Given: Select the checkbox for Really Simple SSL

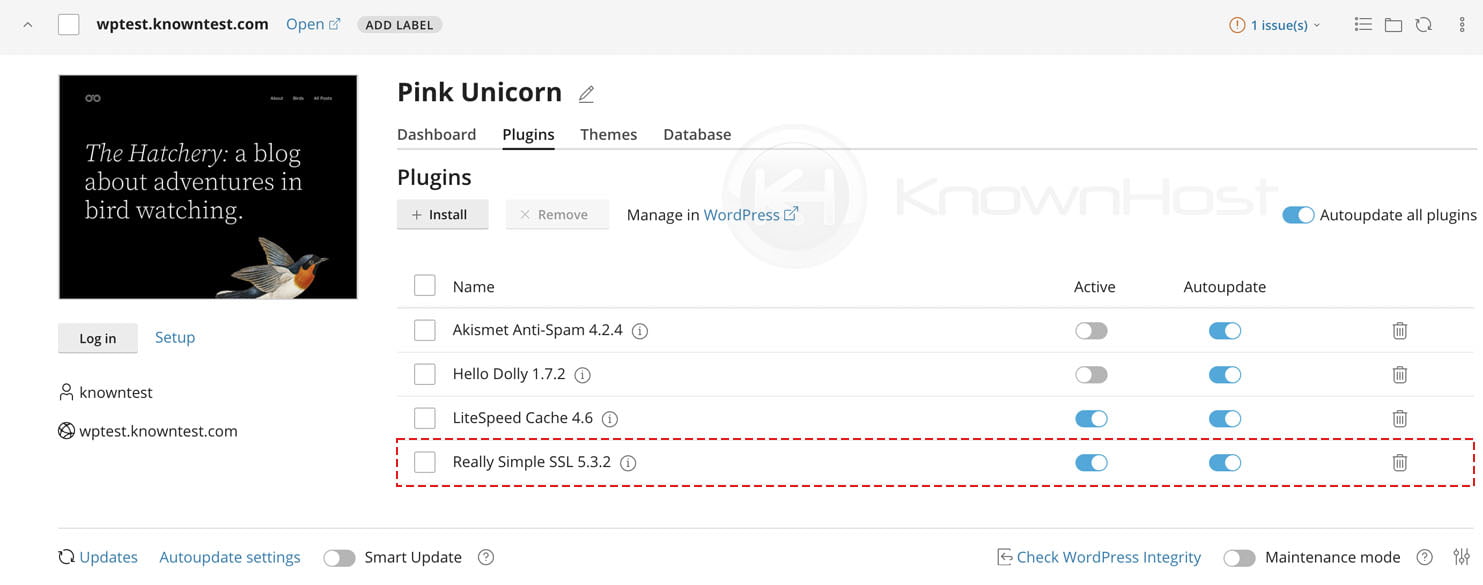Looking at the screenshot, I should [x=424, y=462].
